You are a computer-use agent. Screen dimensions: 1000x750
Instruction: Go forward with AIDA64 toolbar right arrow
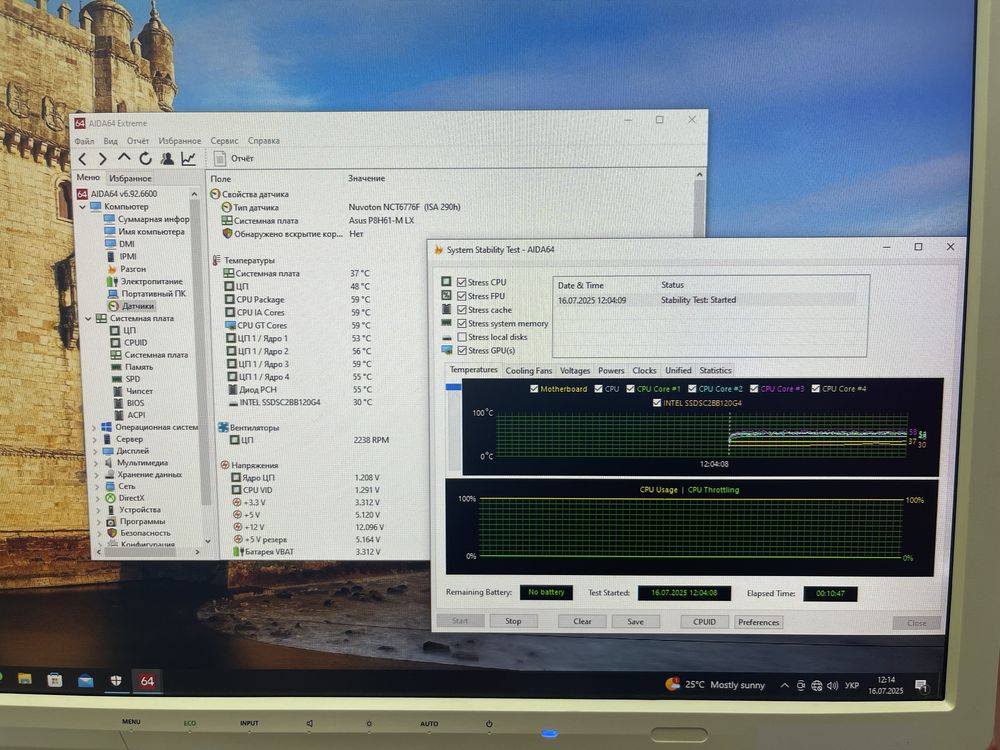(102, 159)
